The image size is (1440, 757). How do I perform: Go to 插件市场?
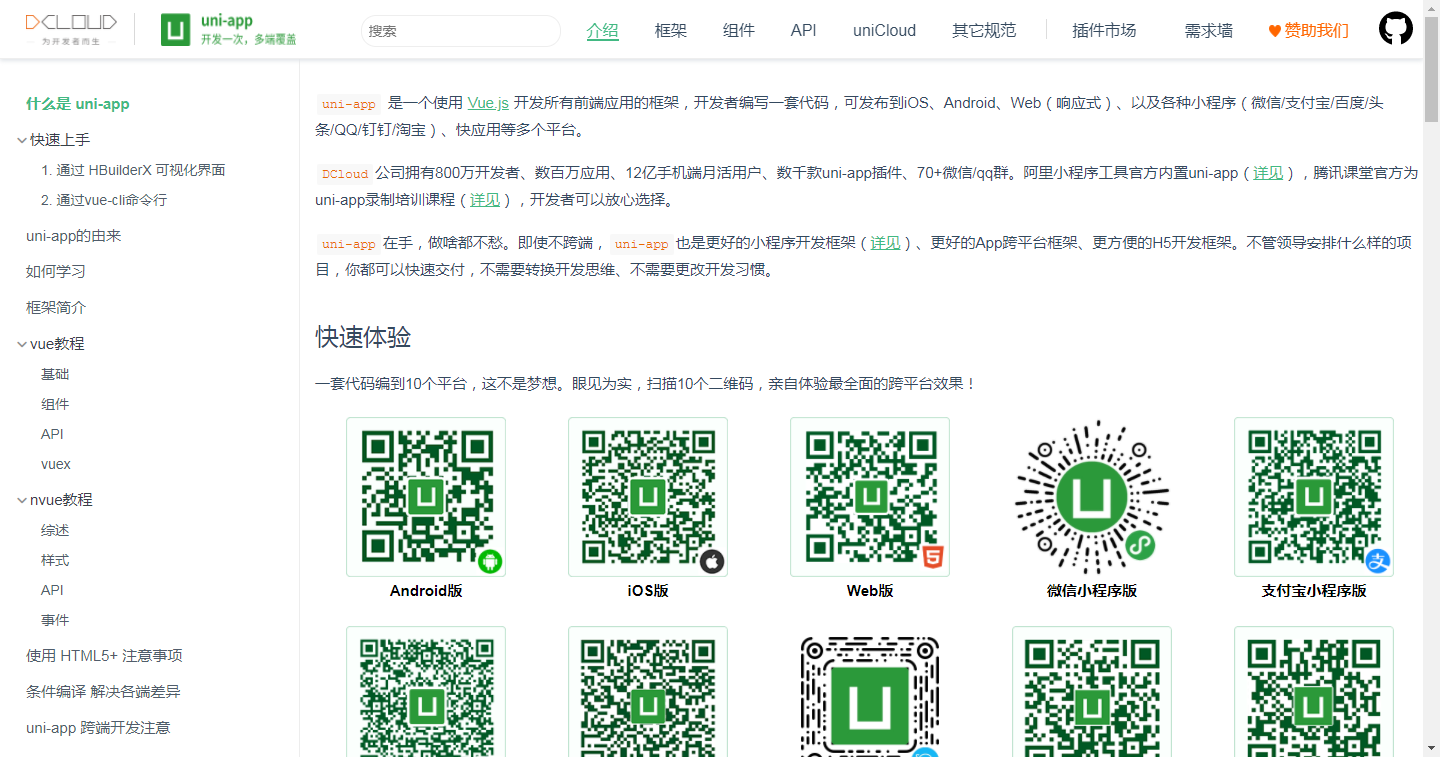click(x=1104, y=31)
